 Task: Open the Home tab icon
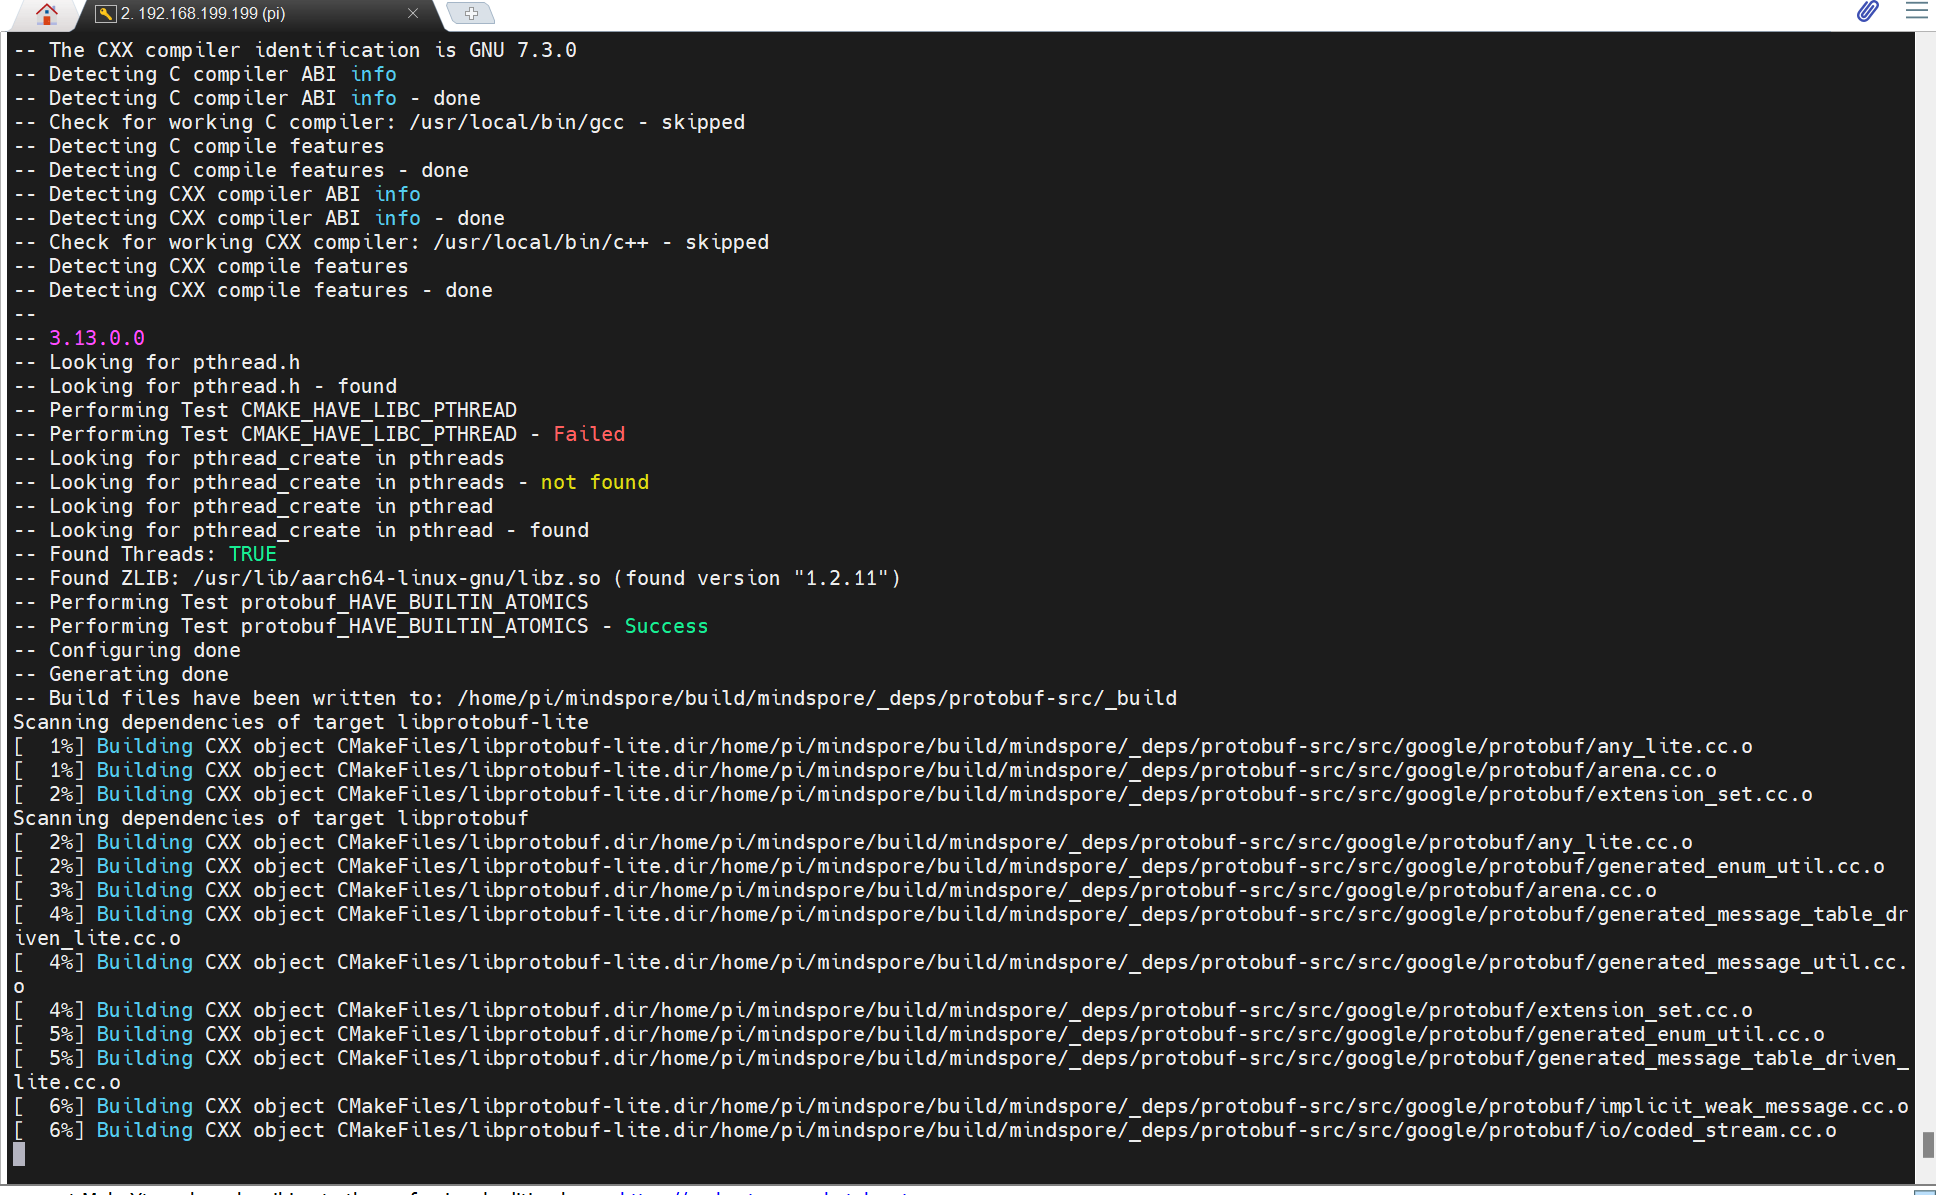pyautogui.click(x=46, y=14)
